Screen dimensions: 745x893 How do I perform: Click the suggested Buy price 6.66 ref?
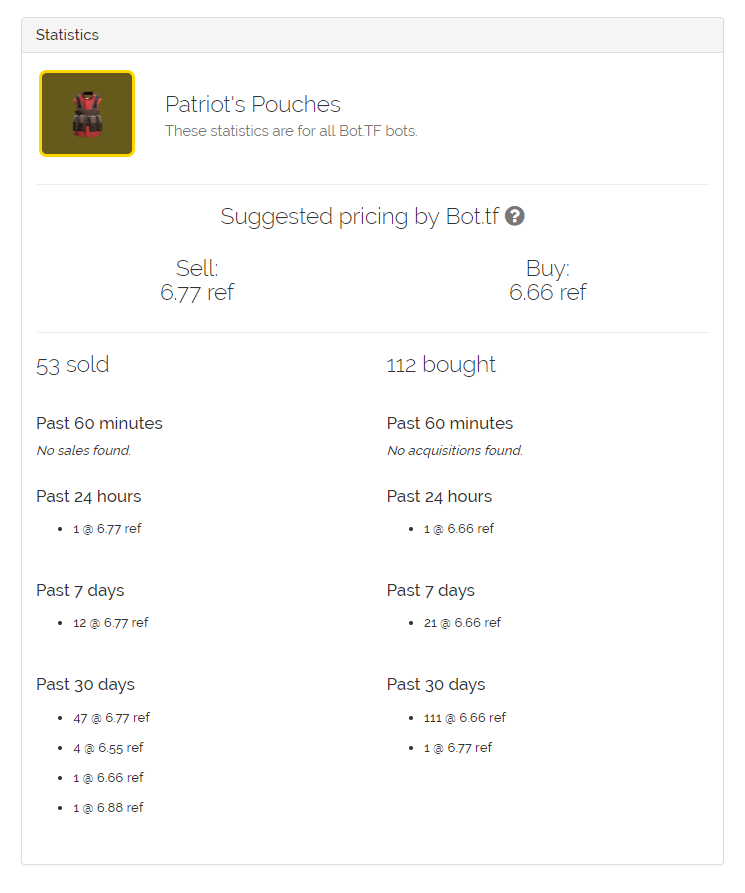coord(547,292)
